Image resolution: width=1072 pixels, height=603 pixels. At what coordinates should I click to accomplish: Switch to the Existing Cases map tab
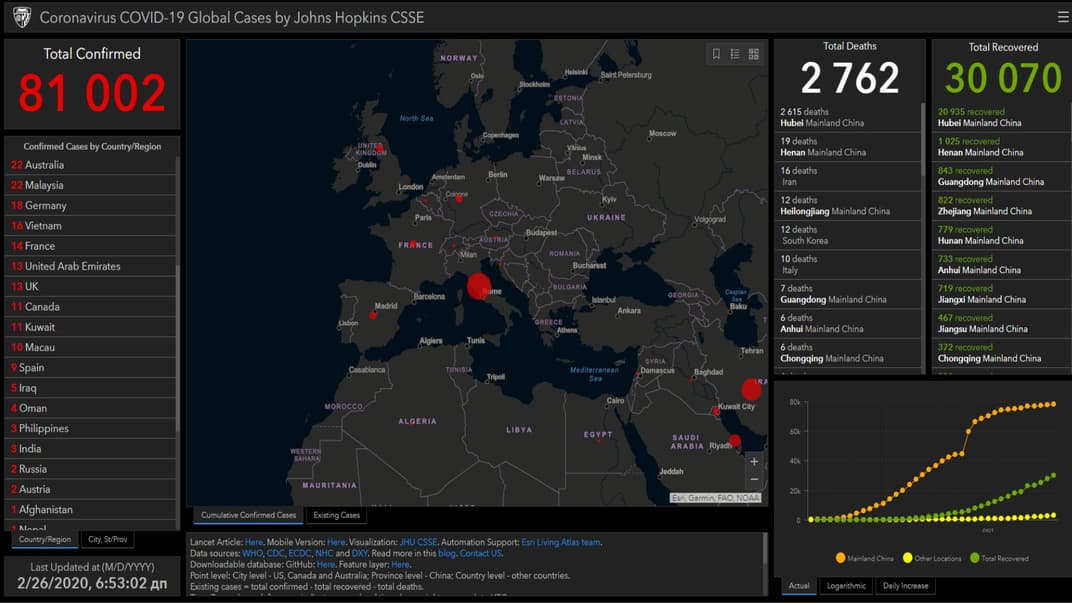(337, 515)
